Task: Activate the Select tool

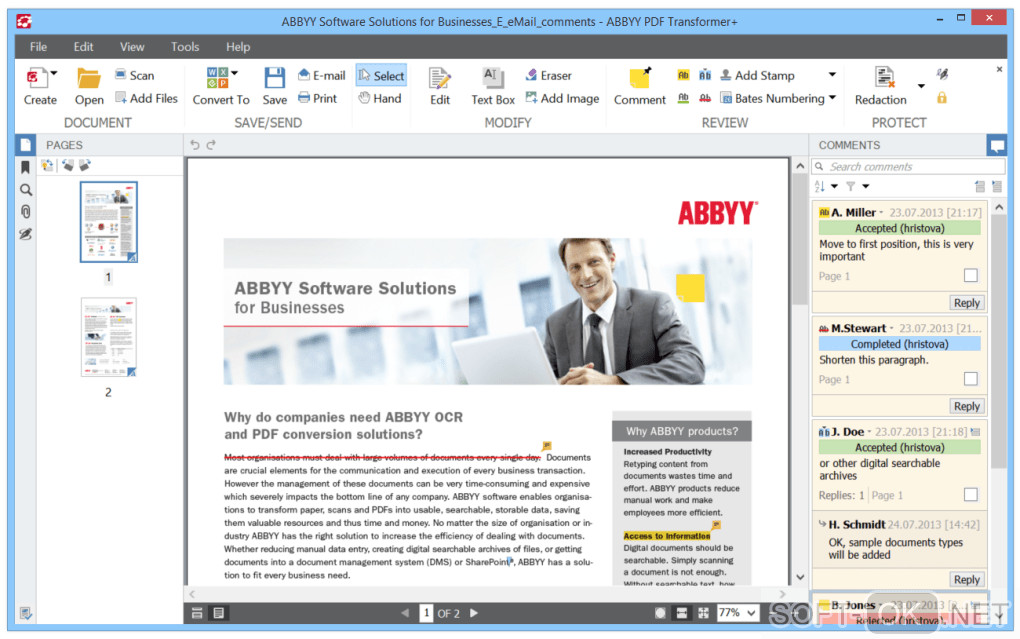Action: (381, 75)
